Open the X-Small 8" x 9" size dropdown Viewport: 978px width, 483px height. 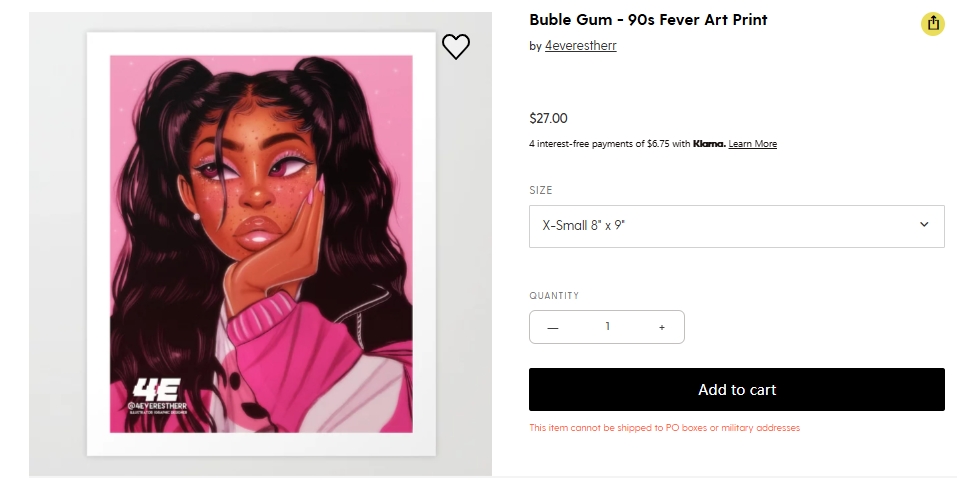[x=737, y=226]
